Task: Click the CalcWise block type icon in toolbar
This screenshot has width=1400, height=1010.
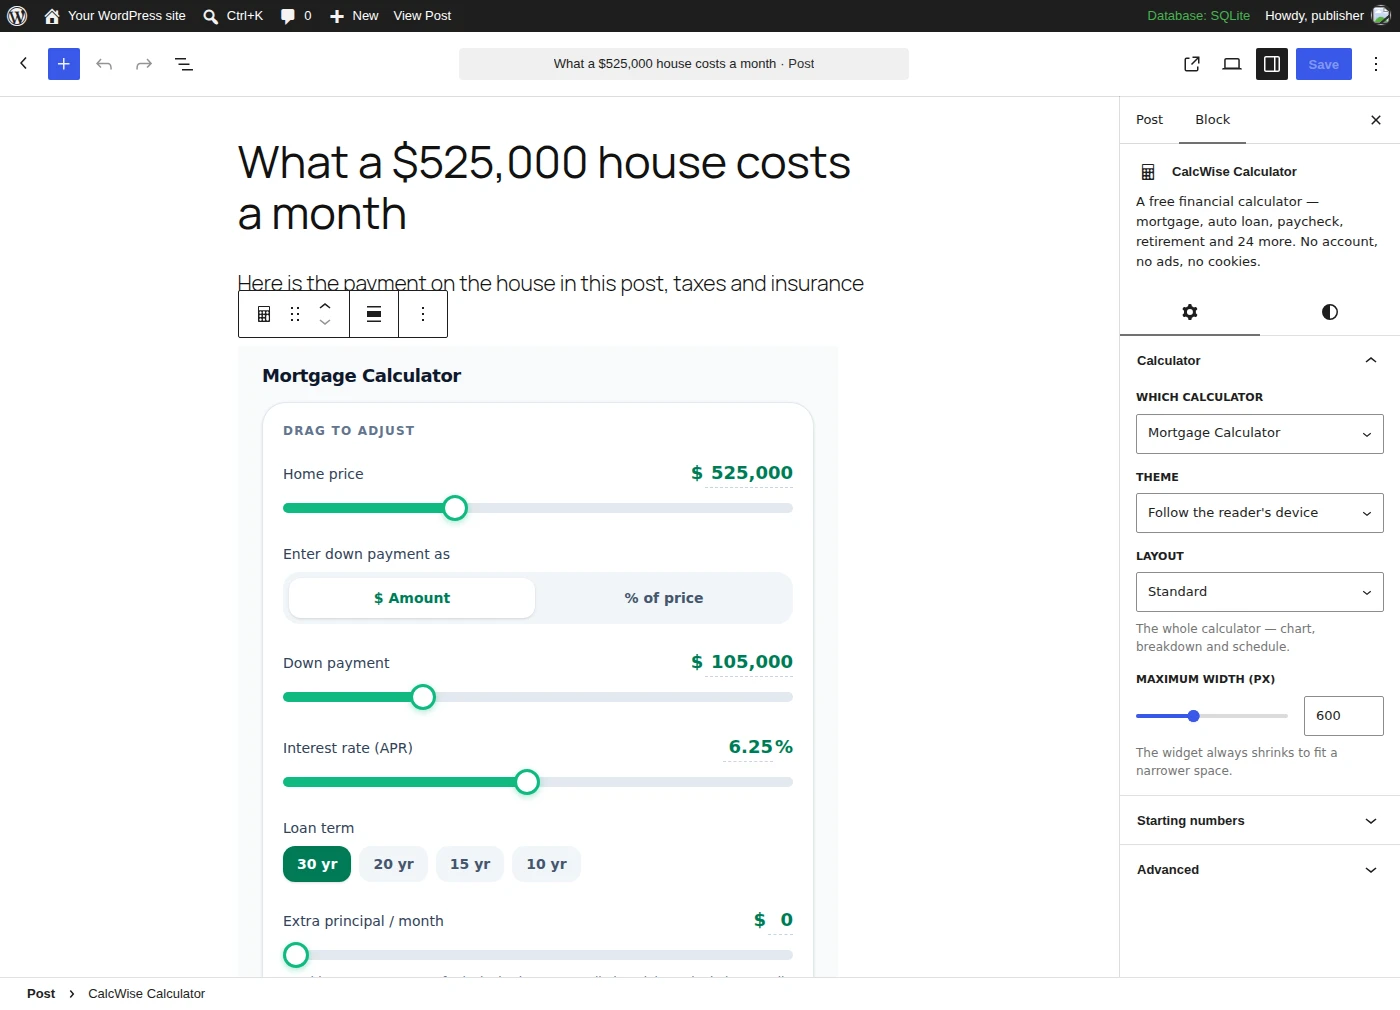Action: (264, 314)
